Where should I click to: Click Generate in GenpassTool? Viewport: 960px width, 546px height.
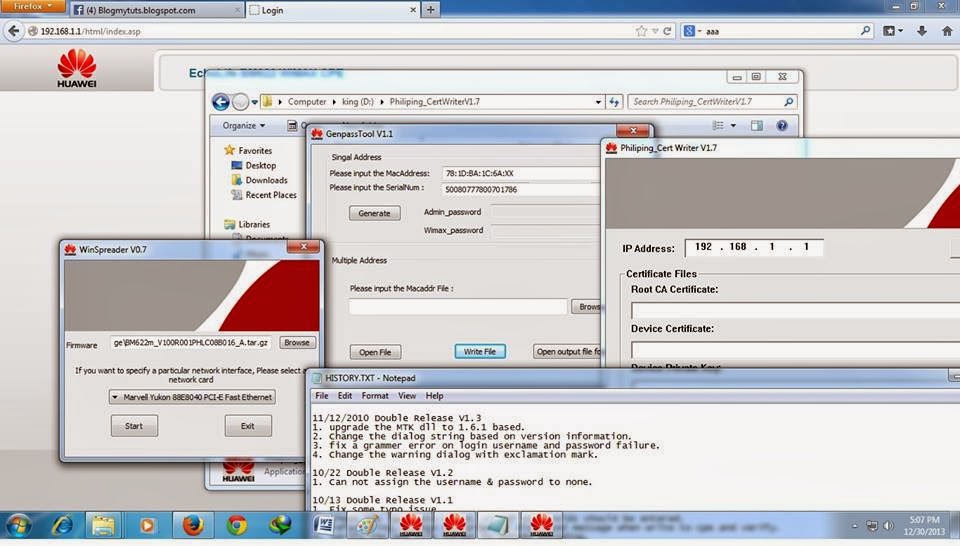tap(374, 213)
